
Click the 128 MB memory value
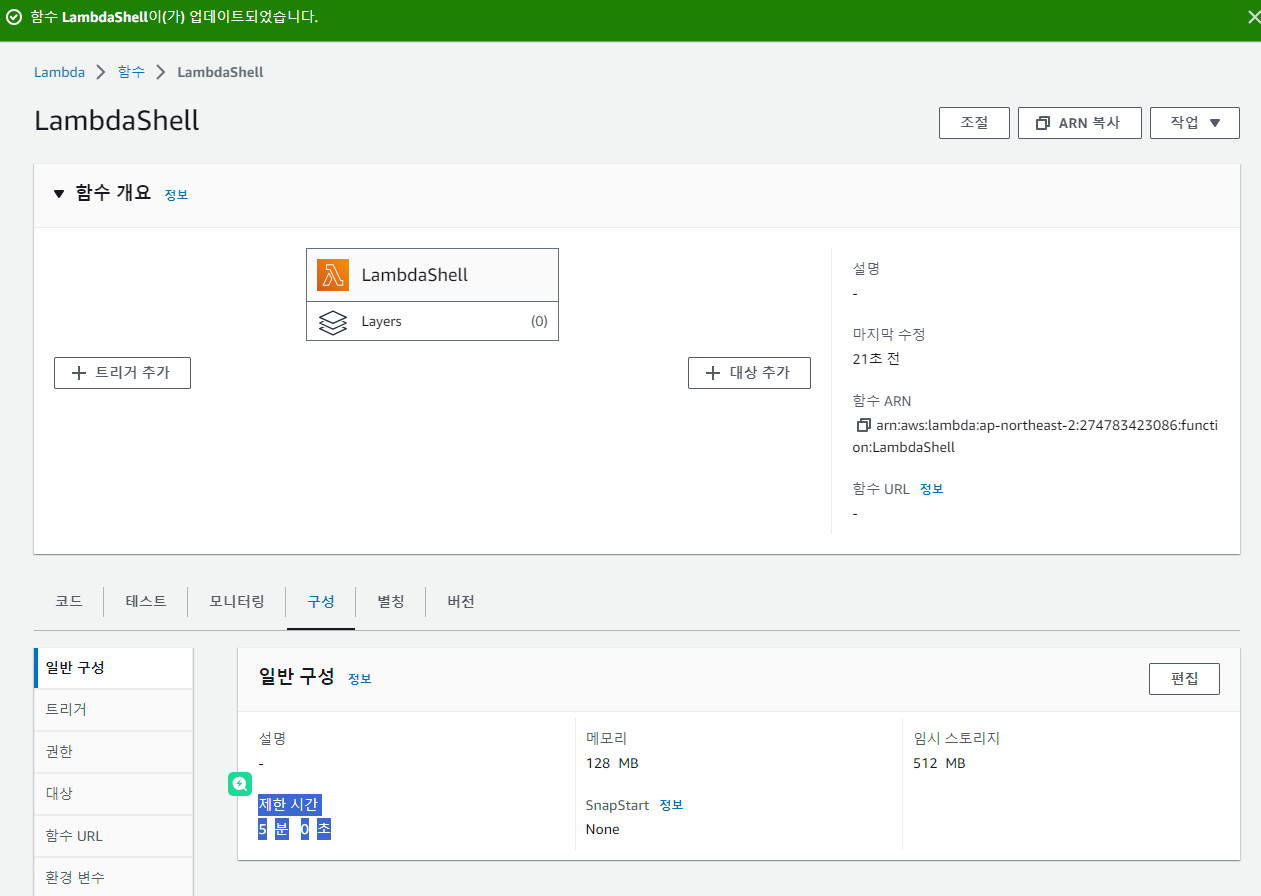(612, 763)
